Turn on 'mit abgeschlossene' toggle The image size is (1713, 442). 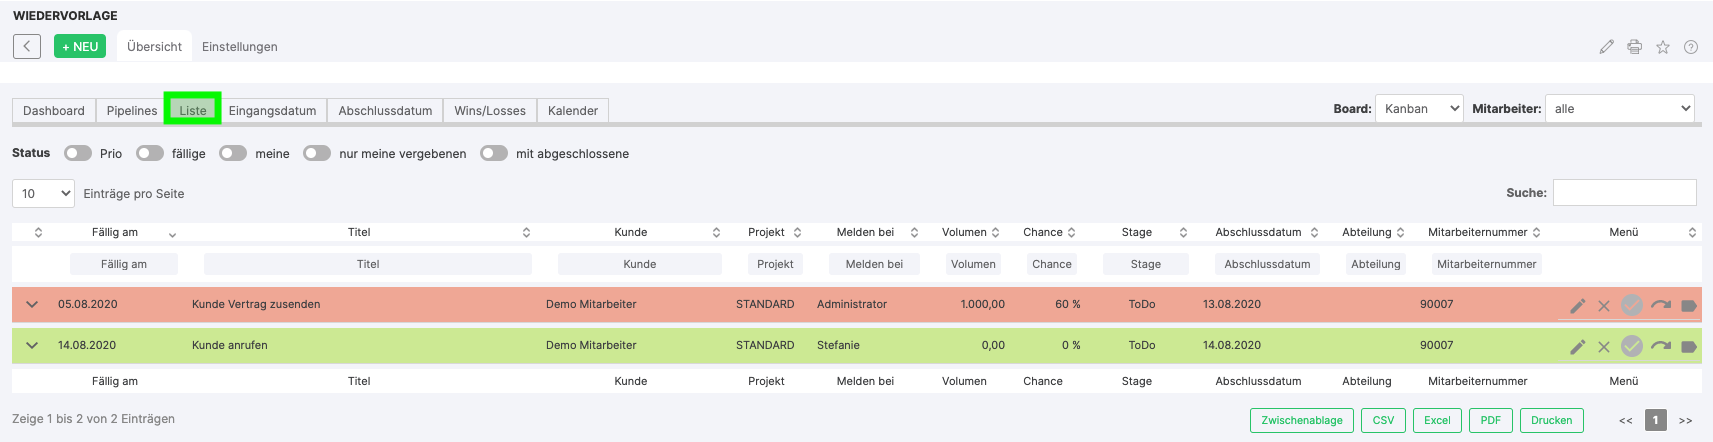click(x=494, y=153)
